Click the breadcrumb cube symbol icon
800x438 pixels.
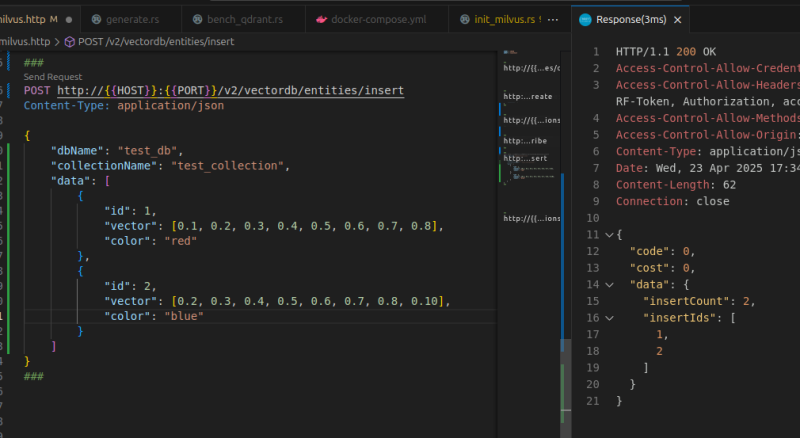(x=70, y=41)
